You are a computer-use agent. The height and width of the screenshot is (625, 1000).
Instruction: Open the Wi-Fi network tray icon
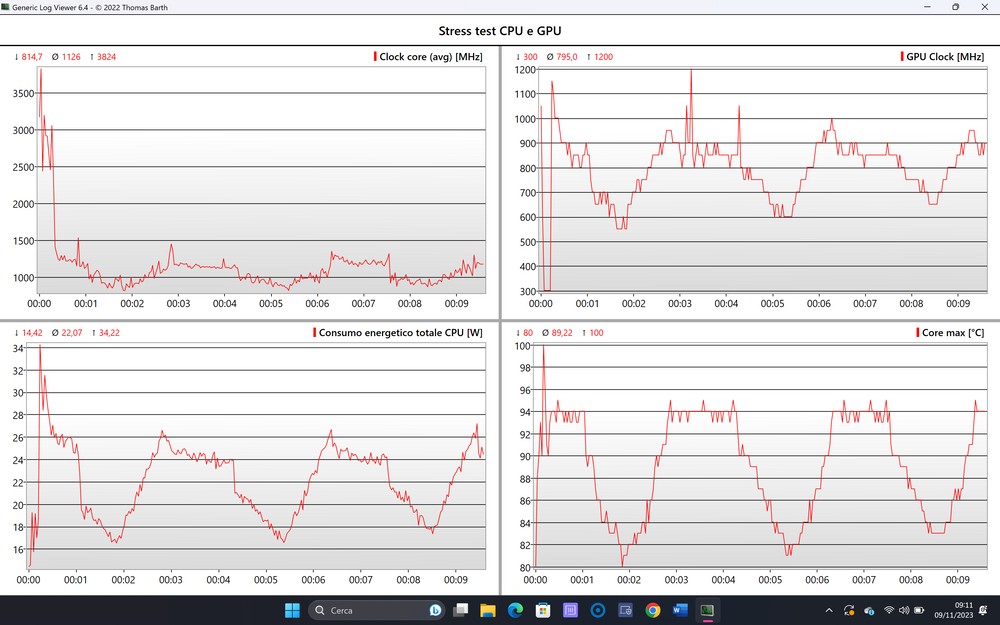click(888, 610)
